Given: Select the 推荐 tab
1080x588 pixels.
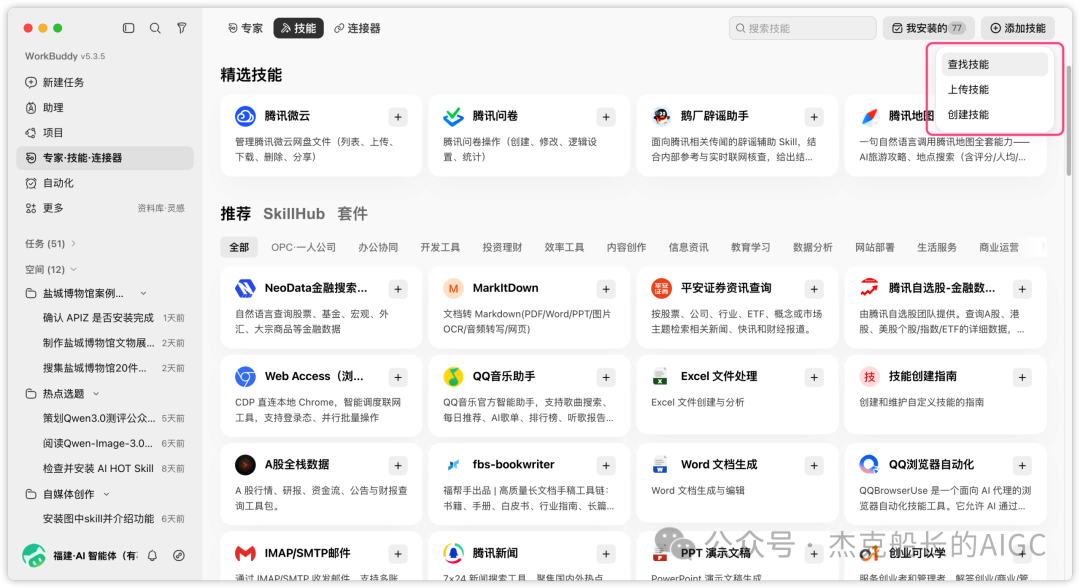Looking at the screenshot, I should pyautogui.click(x=236, y=214).
